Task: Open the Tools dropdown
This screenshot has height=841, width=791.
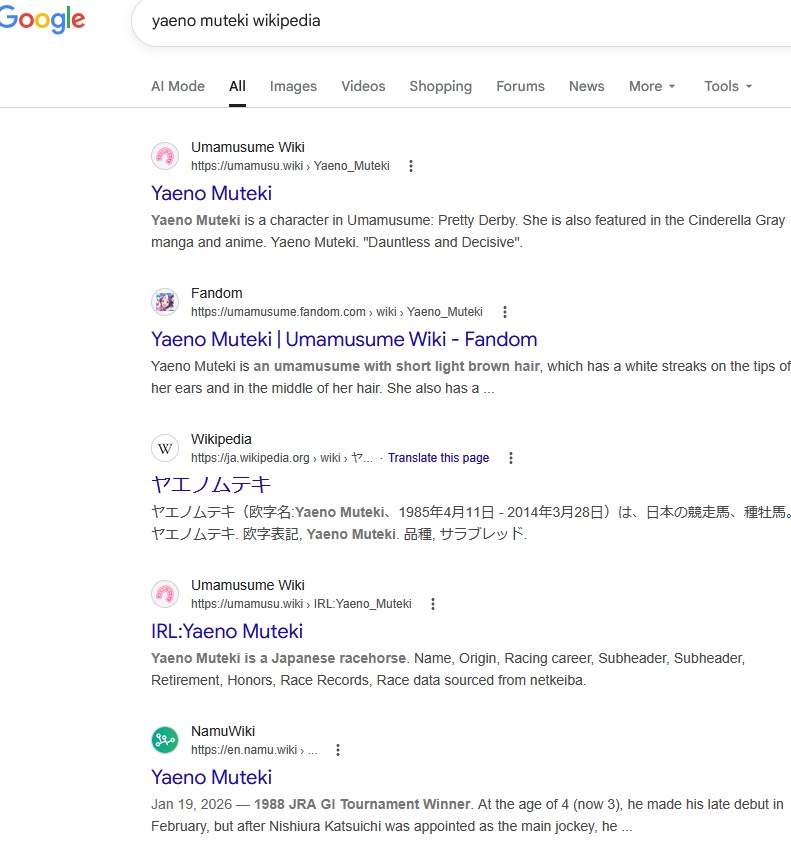Action: pos(728,86)
